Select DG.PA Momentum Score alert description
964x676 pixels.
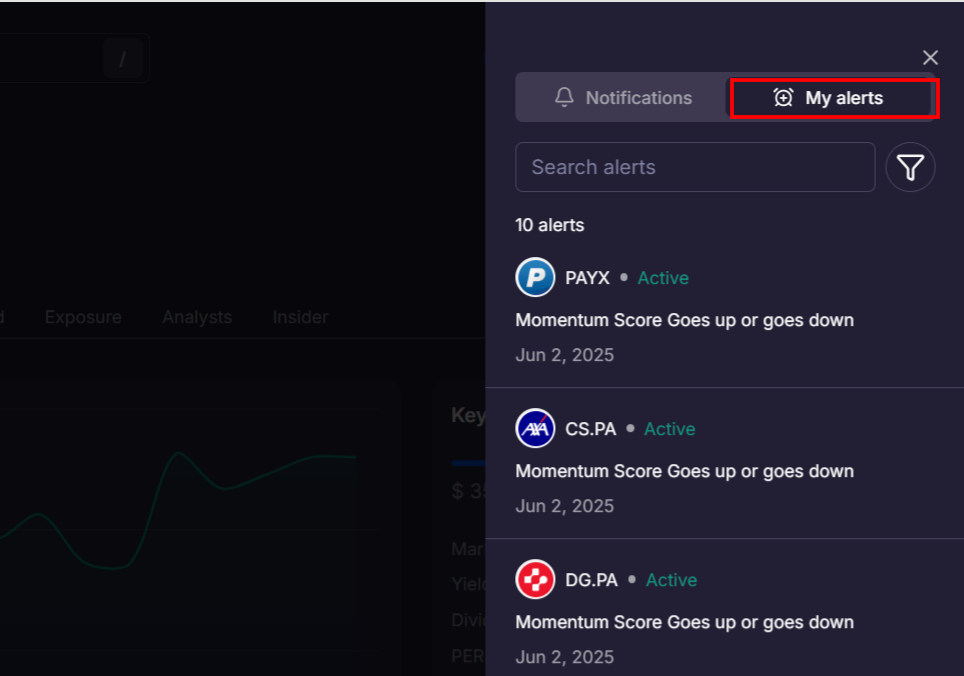[x=684, y=623]
